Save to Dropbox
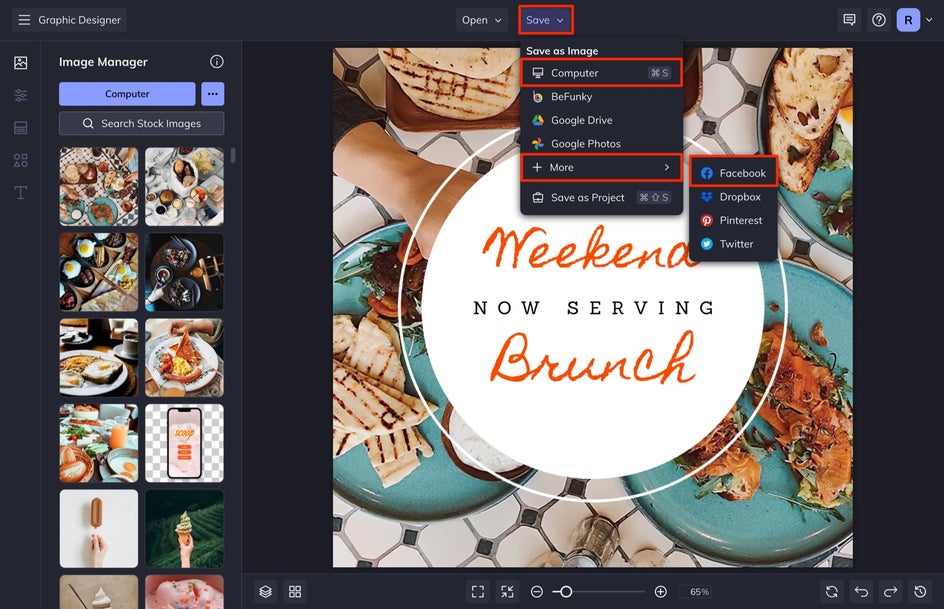The width and height of the screenshot is (944, 609). tap(733, 197)
